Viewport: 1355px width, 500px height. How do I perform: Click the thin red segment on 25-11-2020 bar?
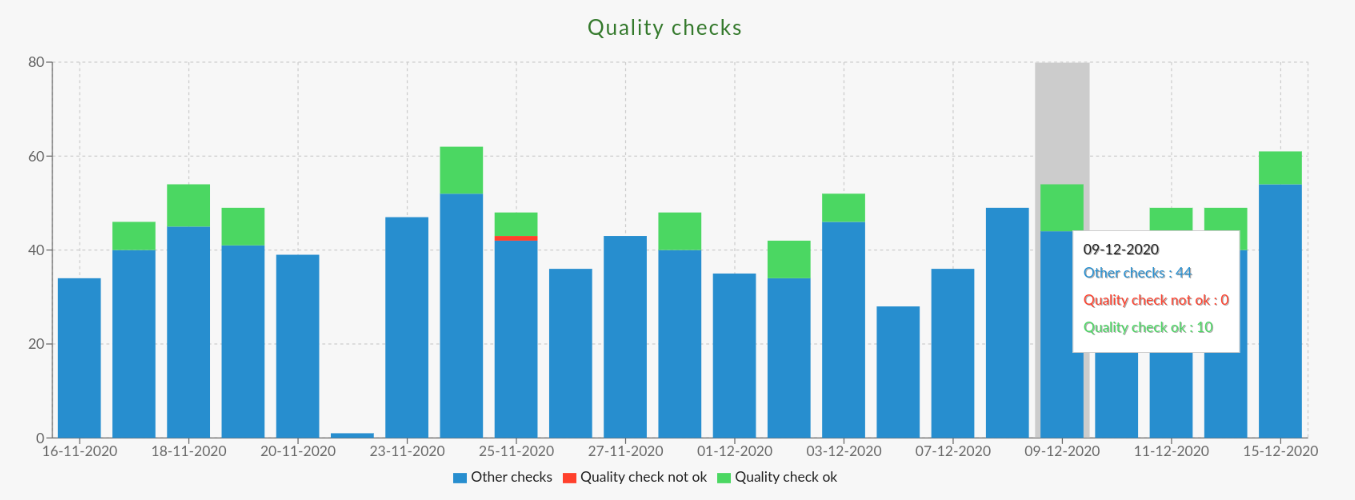[x=516, y=238]
